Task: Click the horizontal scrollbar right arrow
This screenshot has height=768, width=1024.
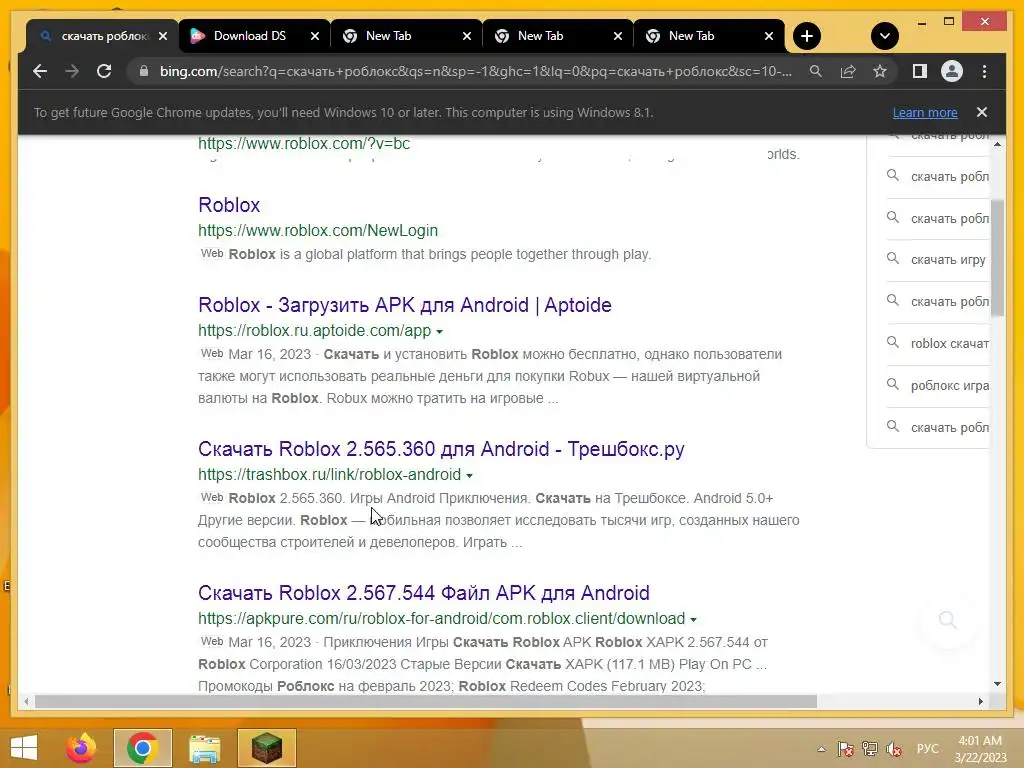Action: pyautogui.click(x=981, y=701)
